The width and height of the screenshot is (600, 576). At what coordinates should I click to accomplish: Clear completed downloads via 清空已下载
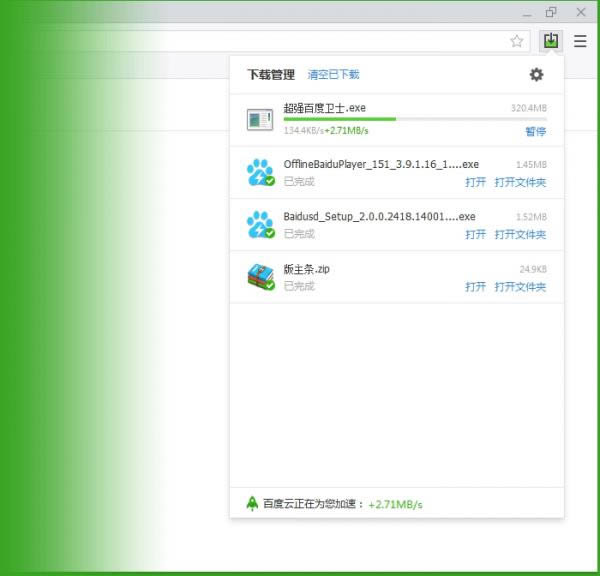tap(333, 75)
